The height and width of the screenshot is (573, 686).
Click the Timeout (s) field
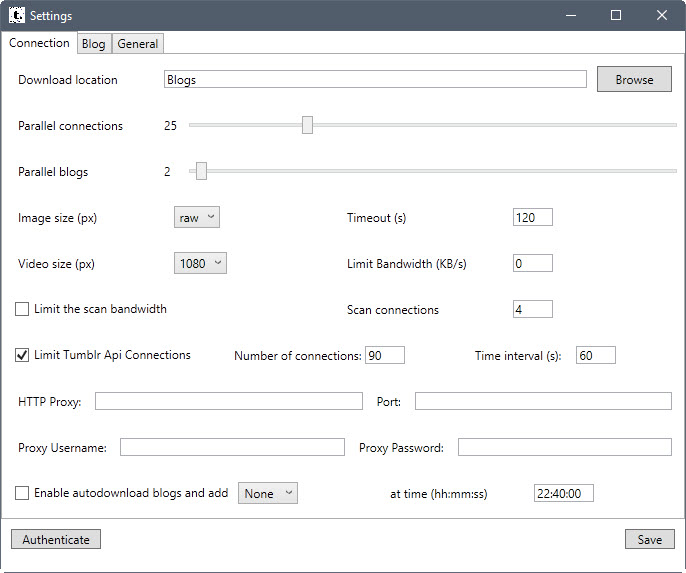(x=532, y=217)
